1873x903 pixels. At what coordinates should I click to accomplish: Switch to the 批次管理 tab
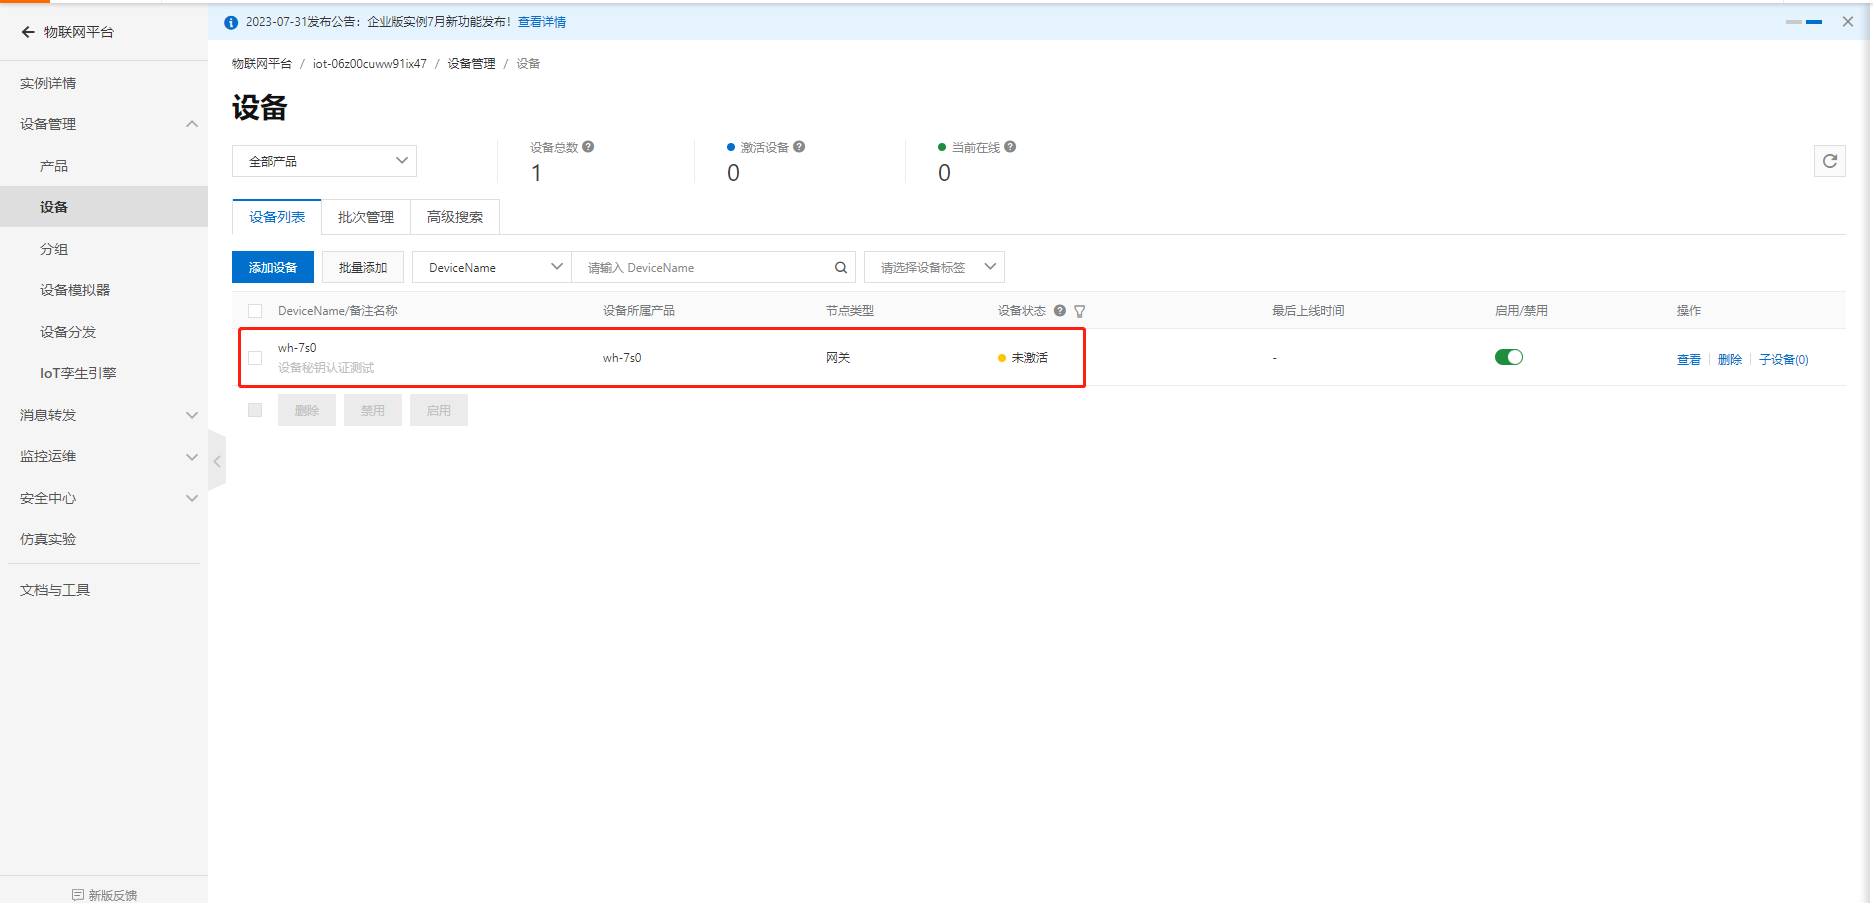365,217
